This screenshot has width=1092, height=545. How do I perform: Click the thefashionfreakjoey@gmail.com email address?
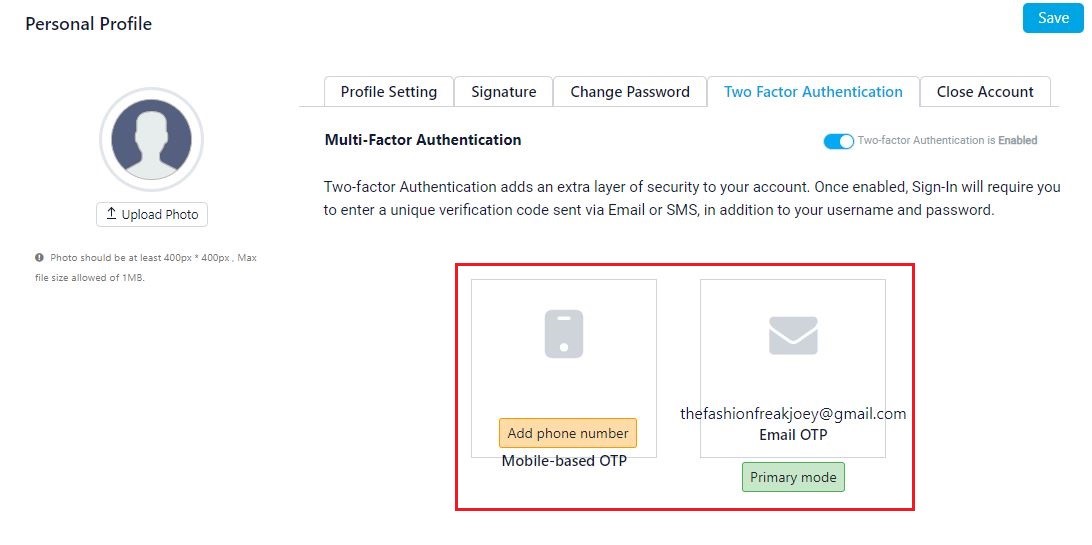793,414
